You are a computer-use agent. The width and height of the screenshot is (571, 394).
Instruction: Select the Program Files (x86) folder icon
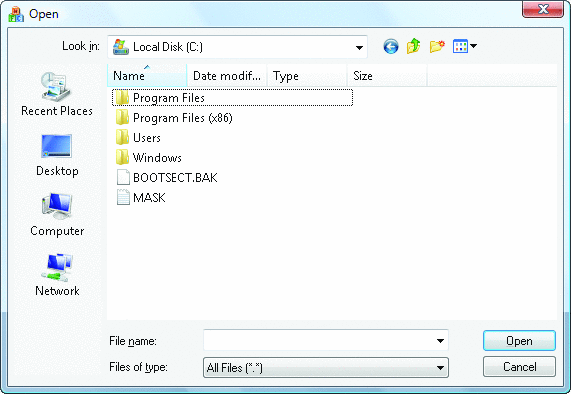click(122, 118)
